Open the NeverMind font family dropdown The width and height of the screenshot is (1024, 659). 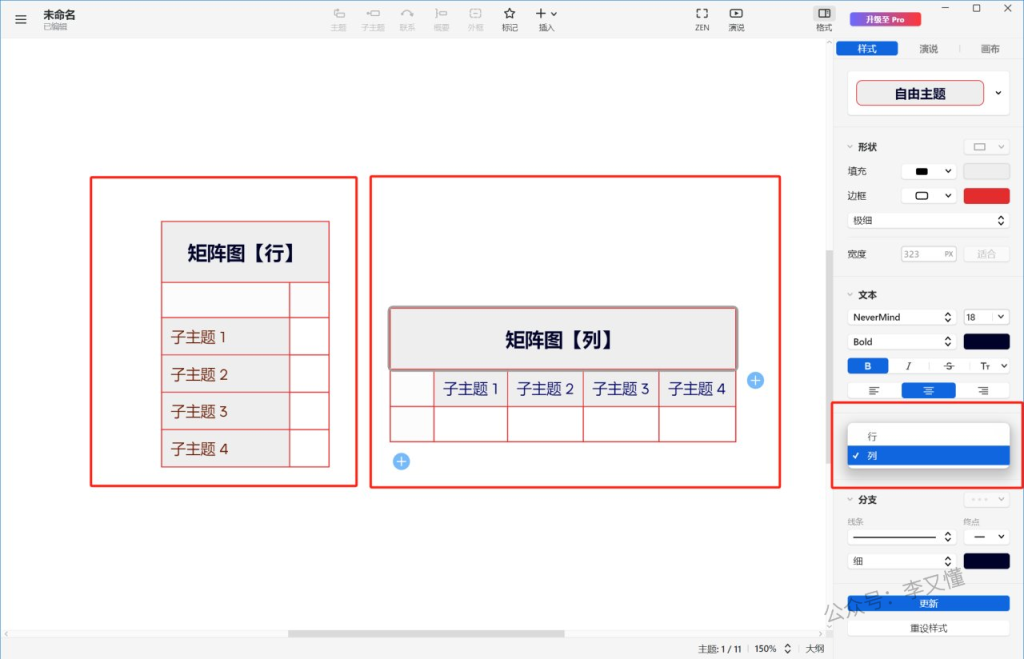(902, 317)
